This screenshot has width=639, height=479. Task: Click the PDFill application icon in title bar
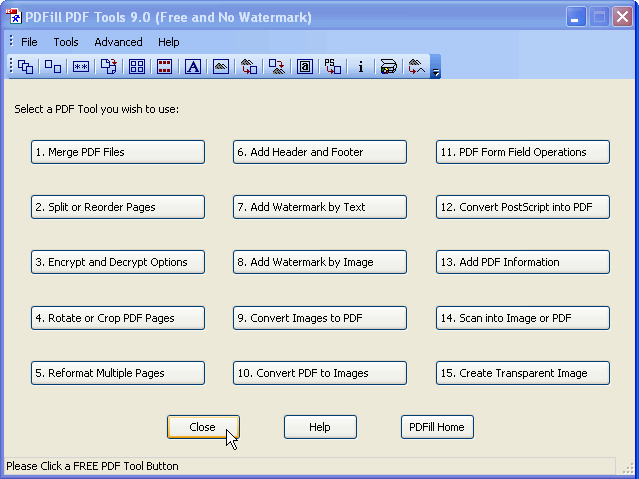[x=13, y=17]
